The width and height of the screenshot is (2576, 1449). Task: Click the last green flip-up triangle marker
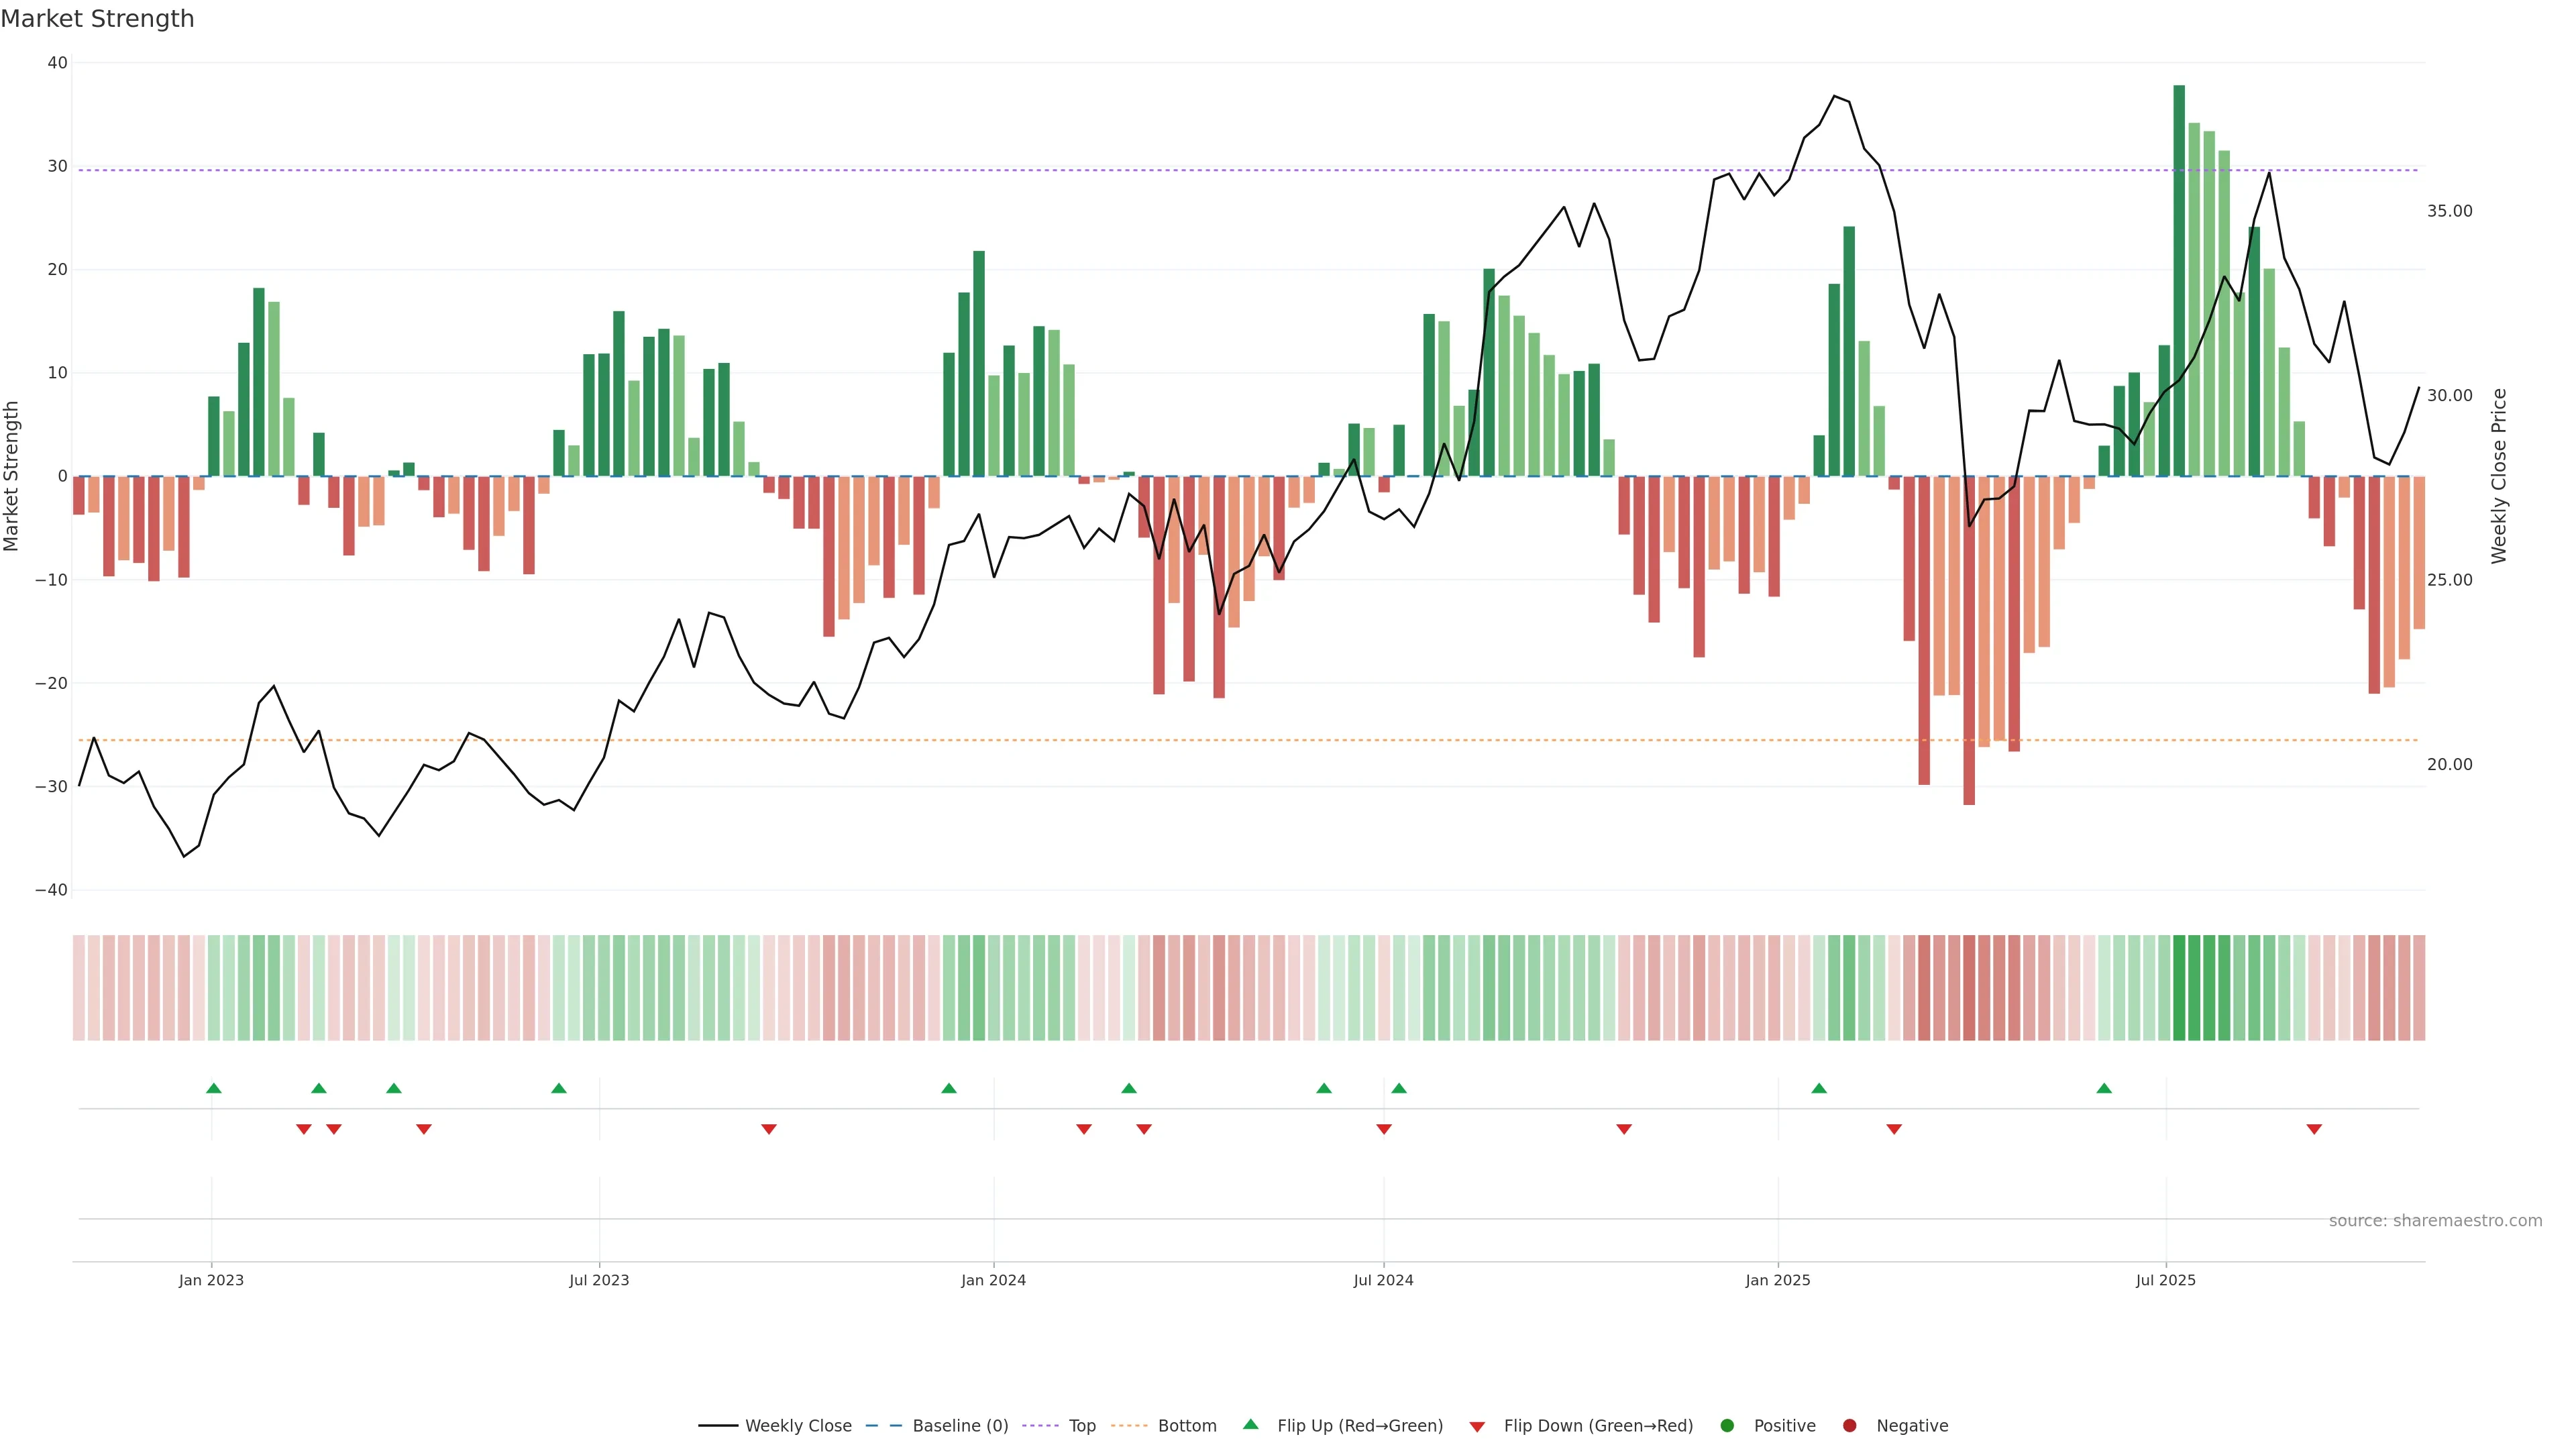click(x=2104, y=1088)
